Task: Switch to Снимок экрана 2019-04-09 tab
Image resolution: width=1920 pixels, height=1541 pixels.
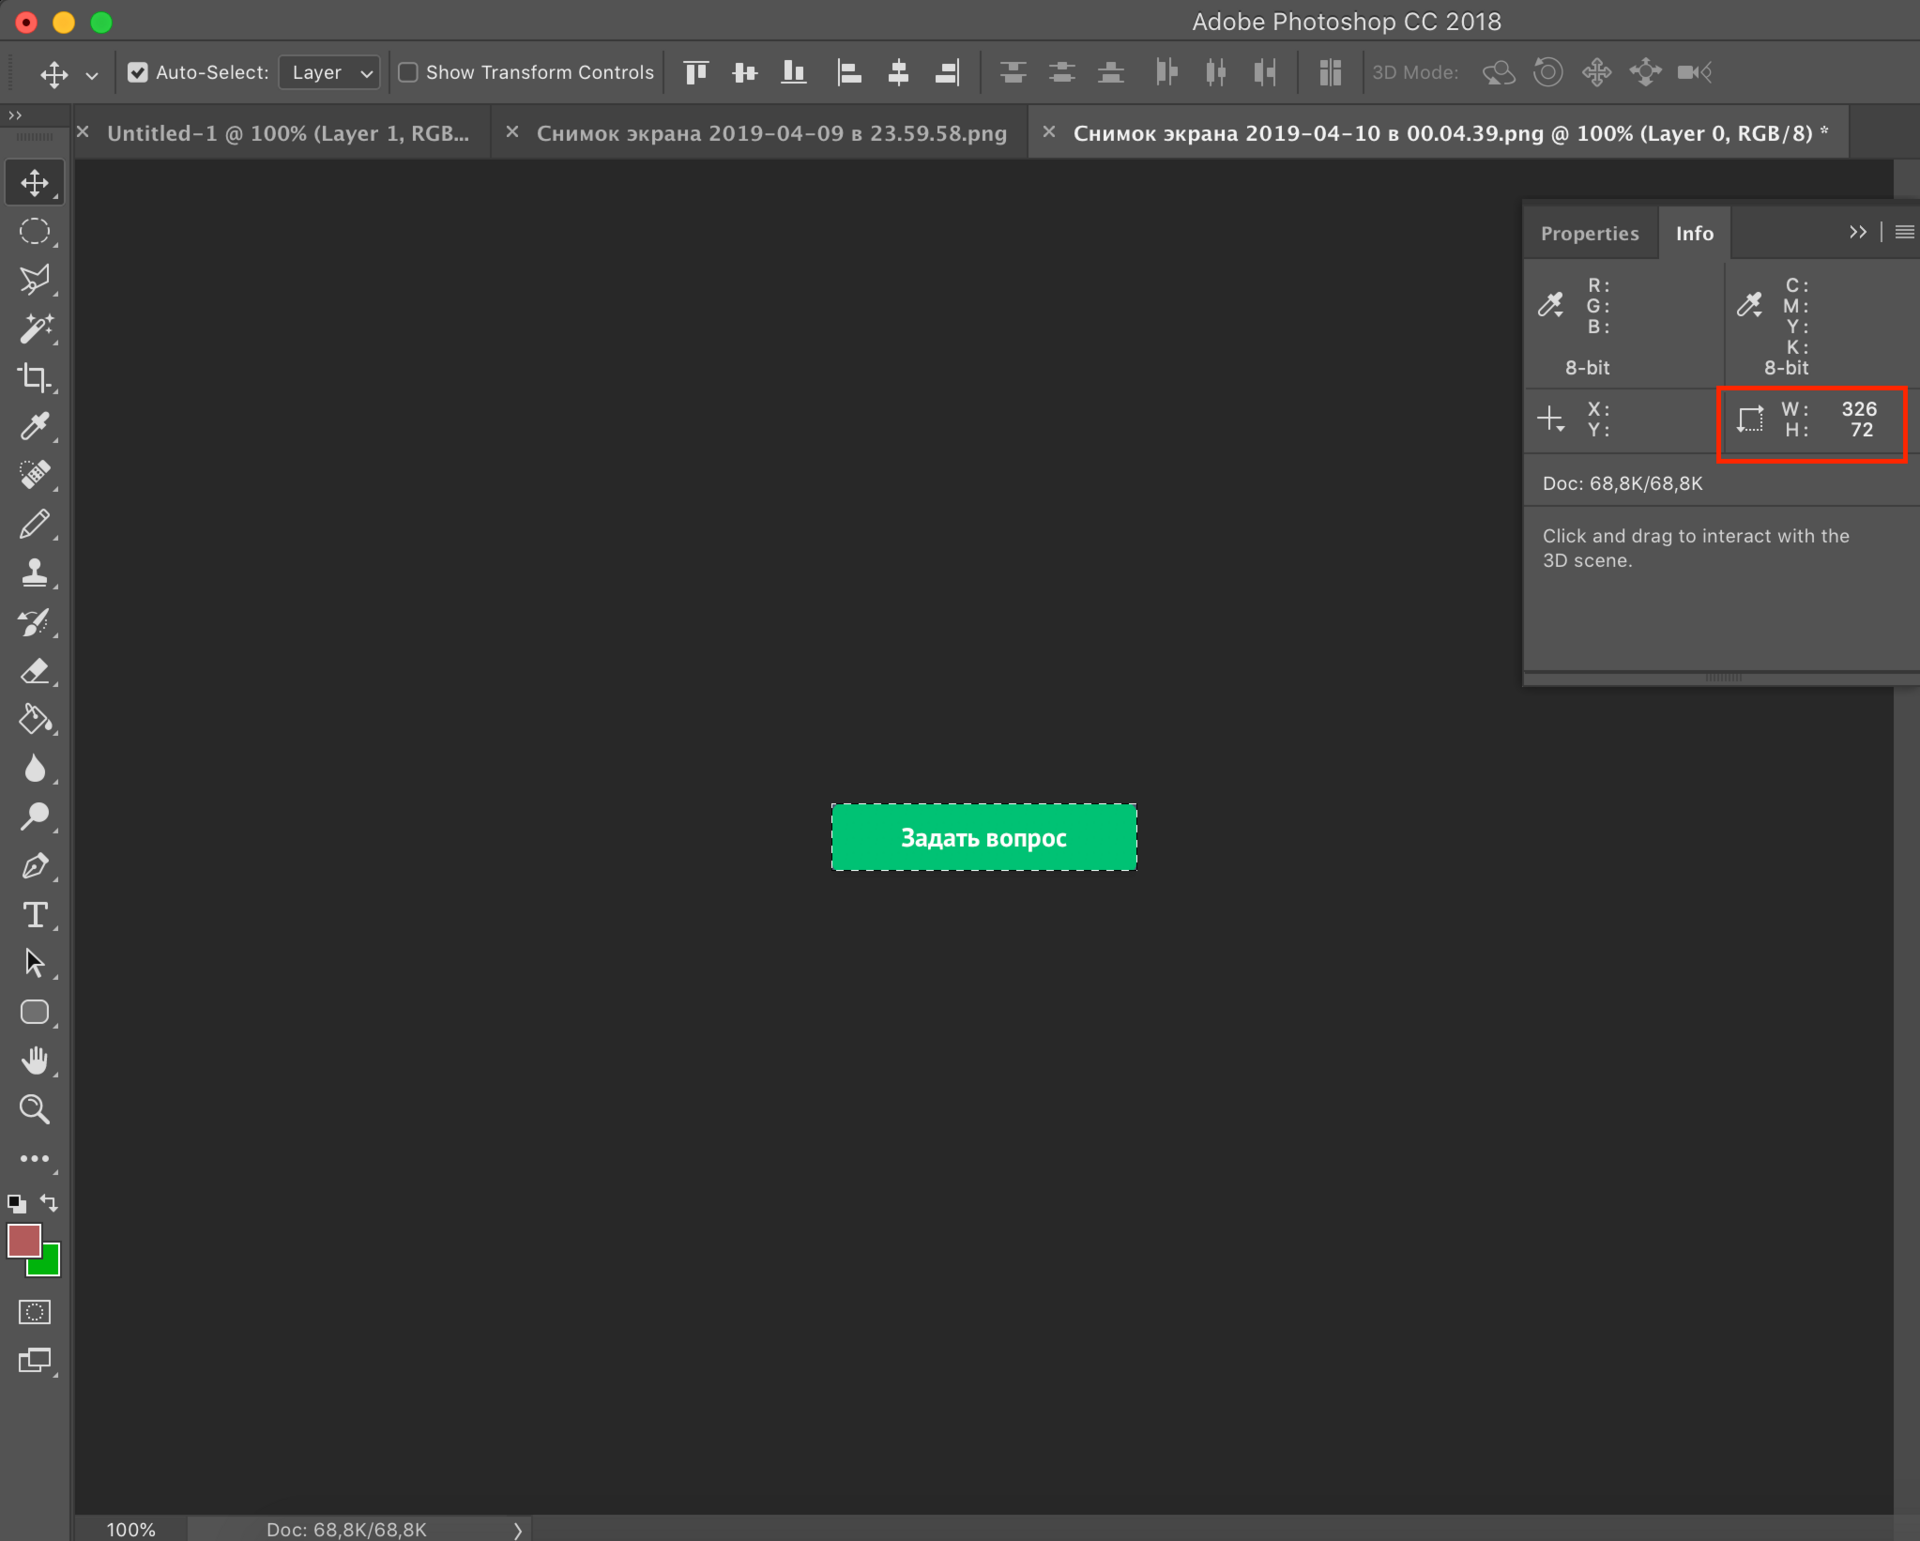Action: (x=771, y=133)
